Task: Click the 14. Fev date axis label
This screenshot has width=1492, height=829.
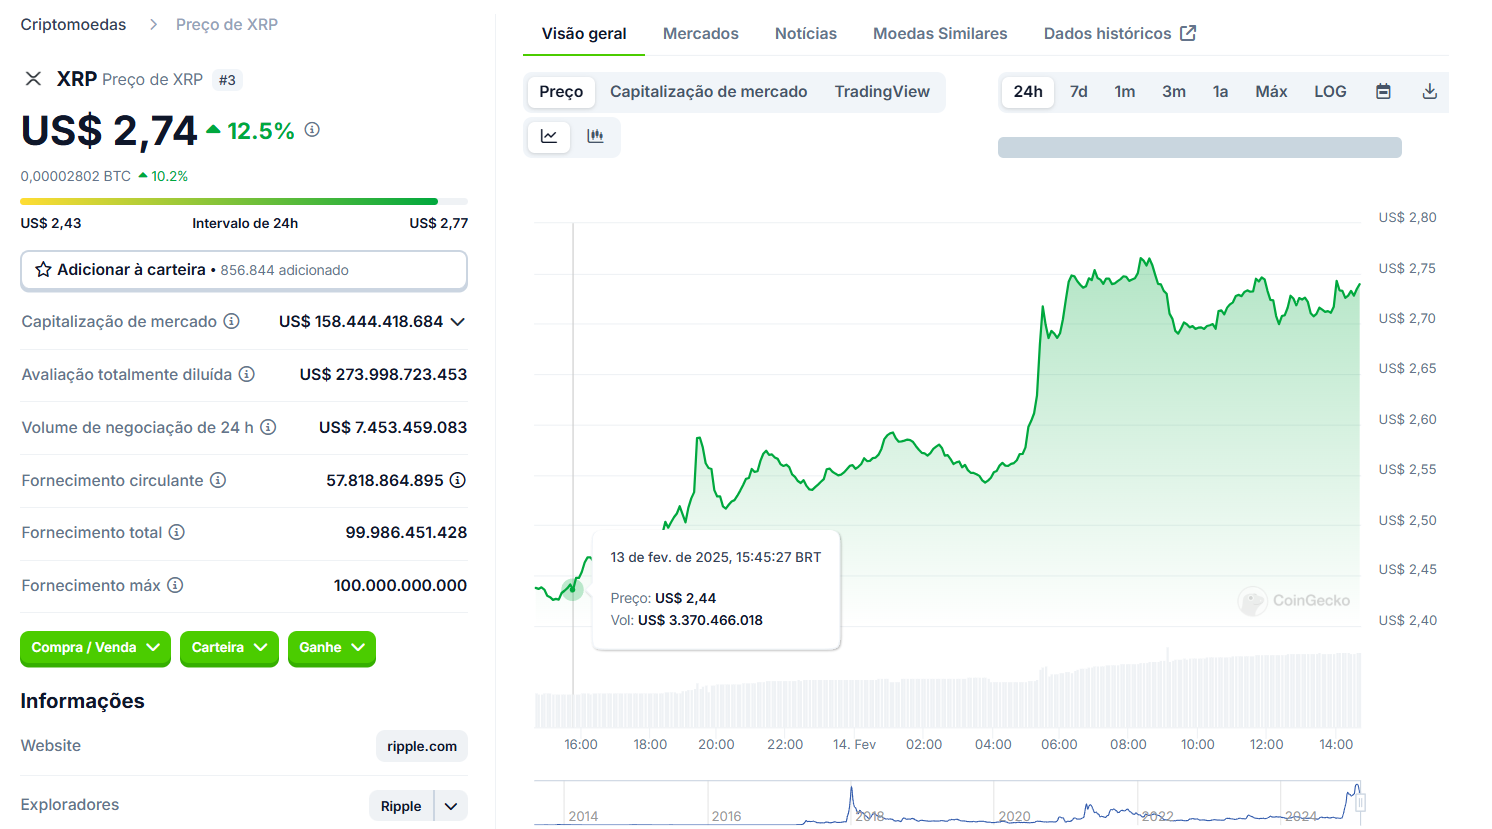Action: coord(854,744)
